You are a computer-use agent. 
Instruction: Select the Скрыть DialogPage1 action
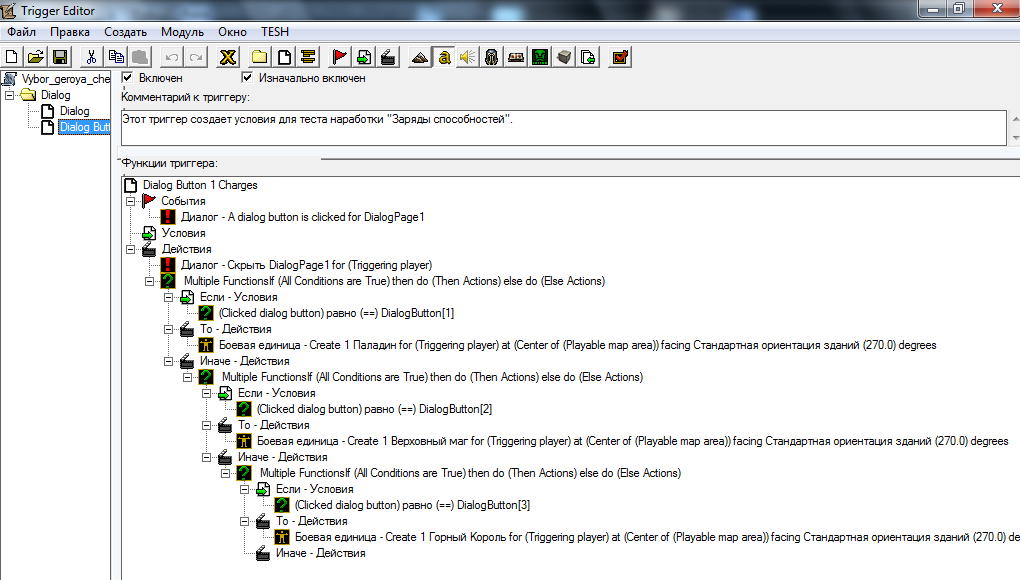tap(306, 265)
